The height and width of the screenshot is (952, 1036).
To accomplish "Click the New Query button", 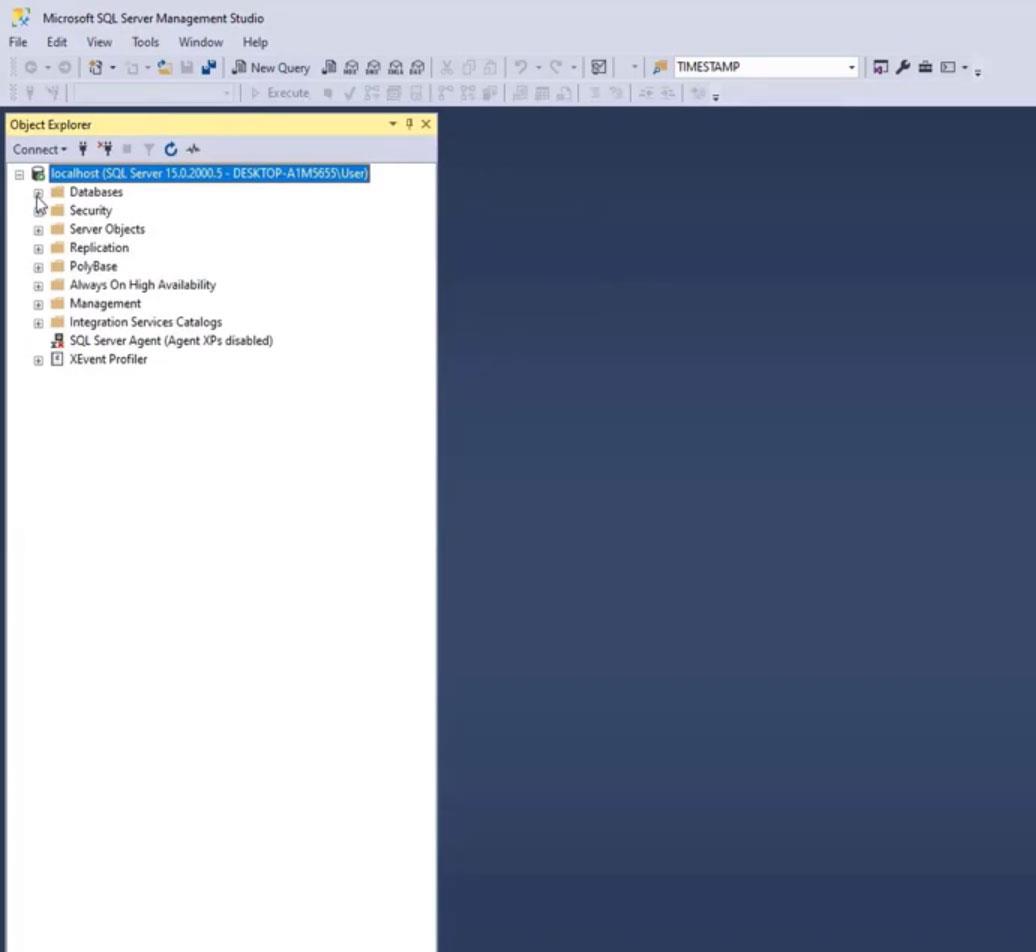I will pos(272,67).
